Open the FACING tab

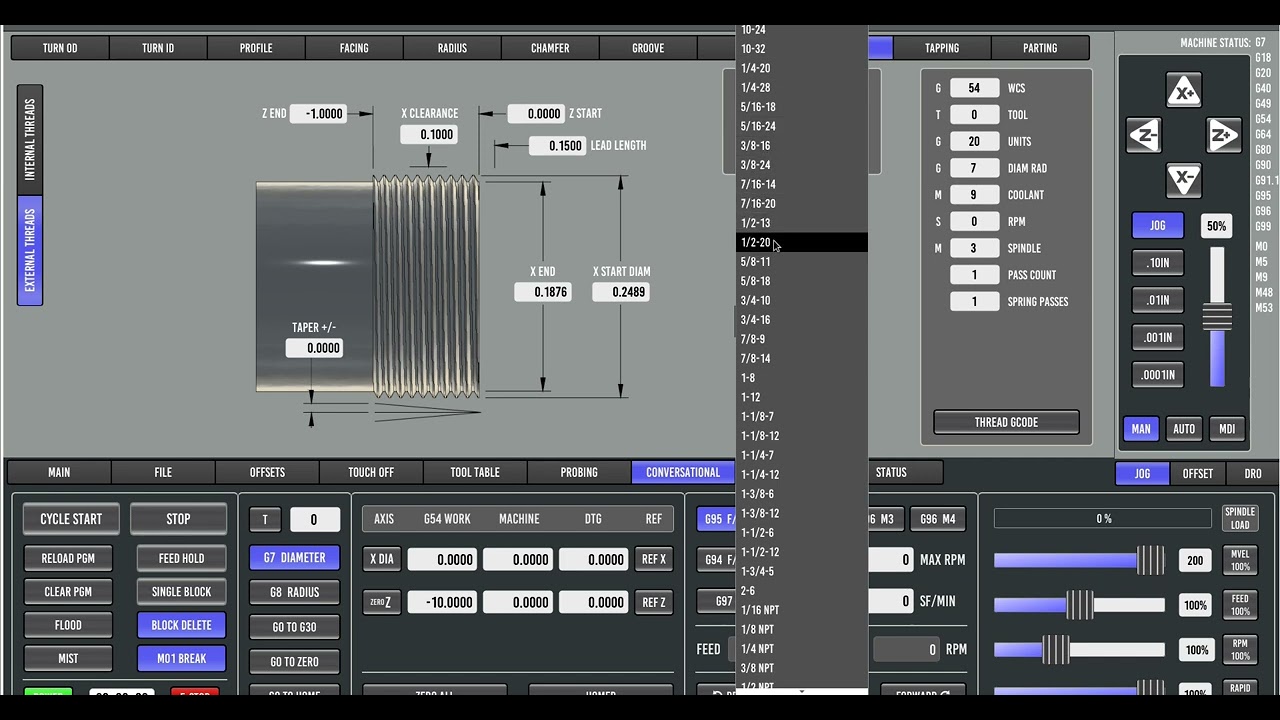(354, 48)
